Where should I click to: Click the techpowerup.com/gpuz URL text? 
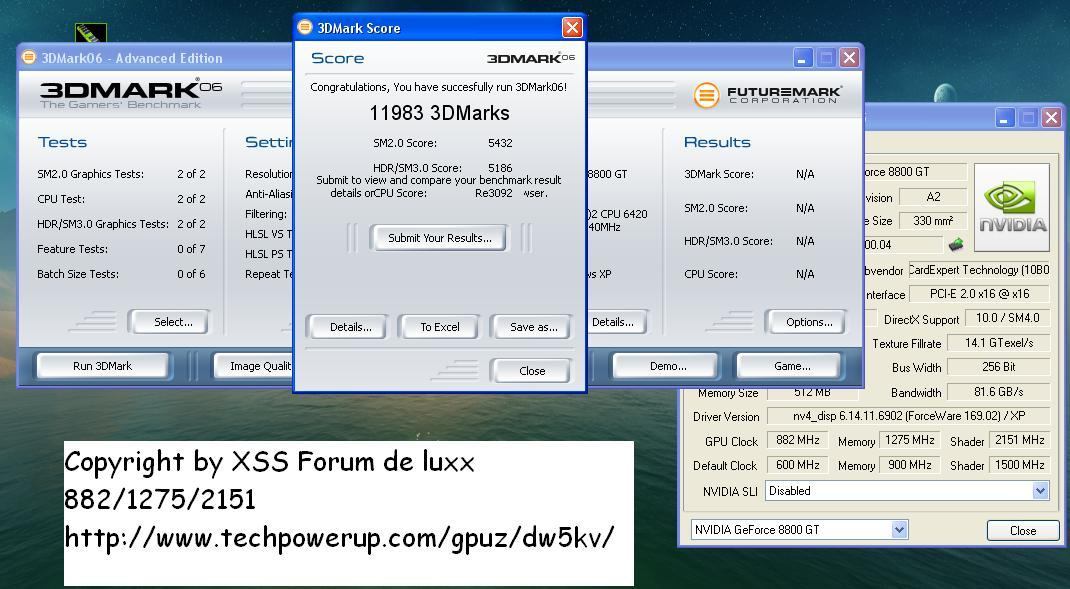339,537
